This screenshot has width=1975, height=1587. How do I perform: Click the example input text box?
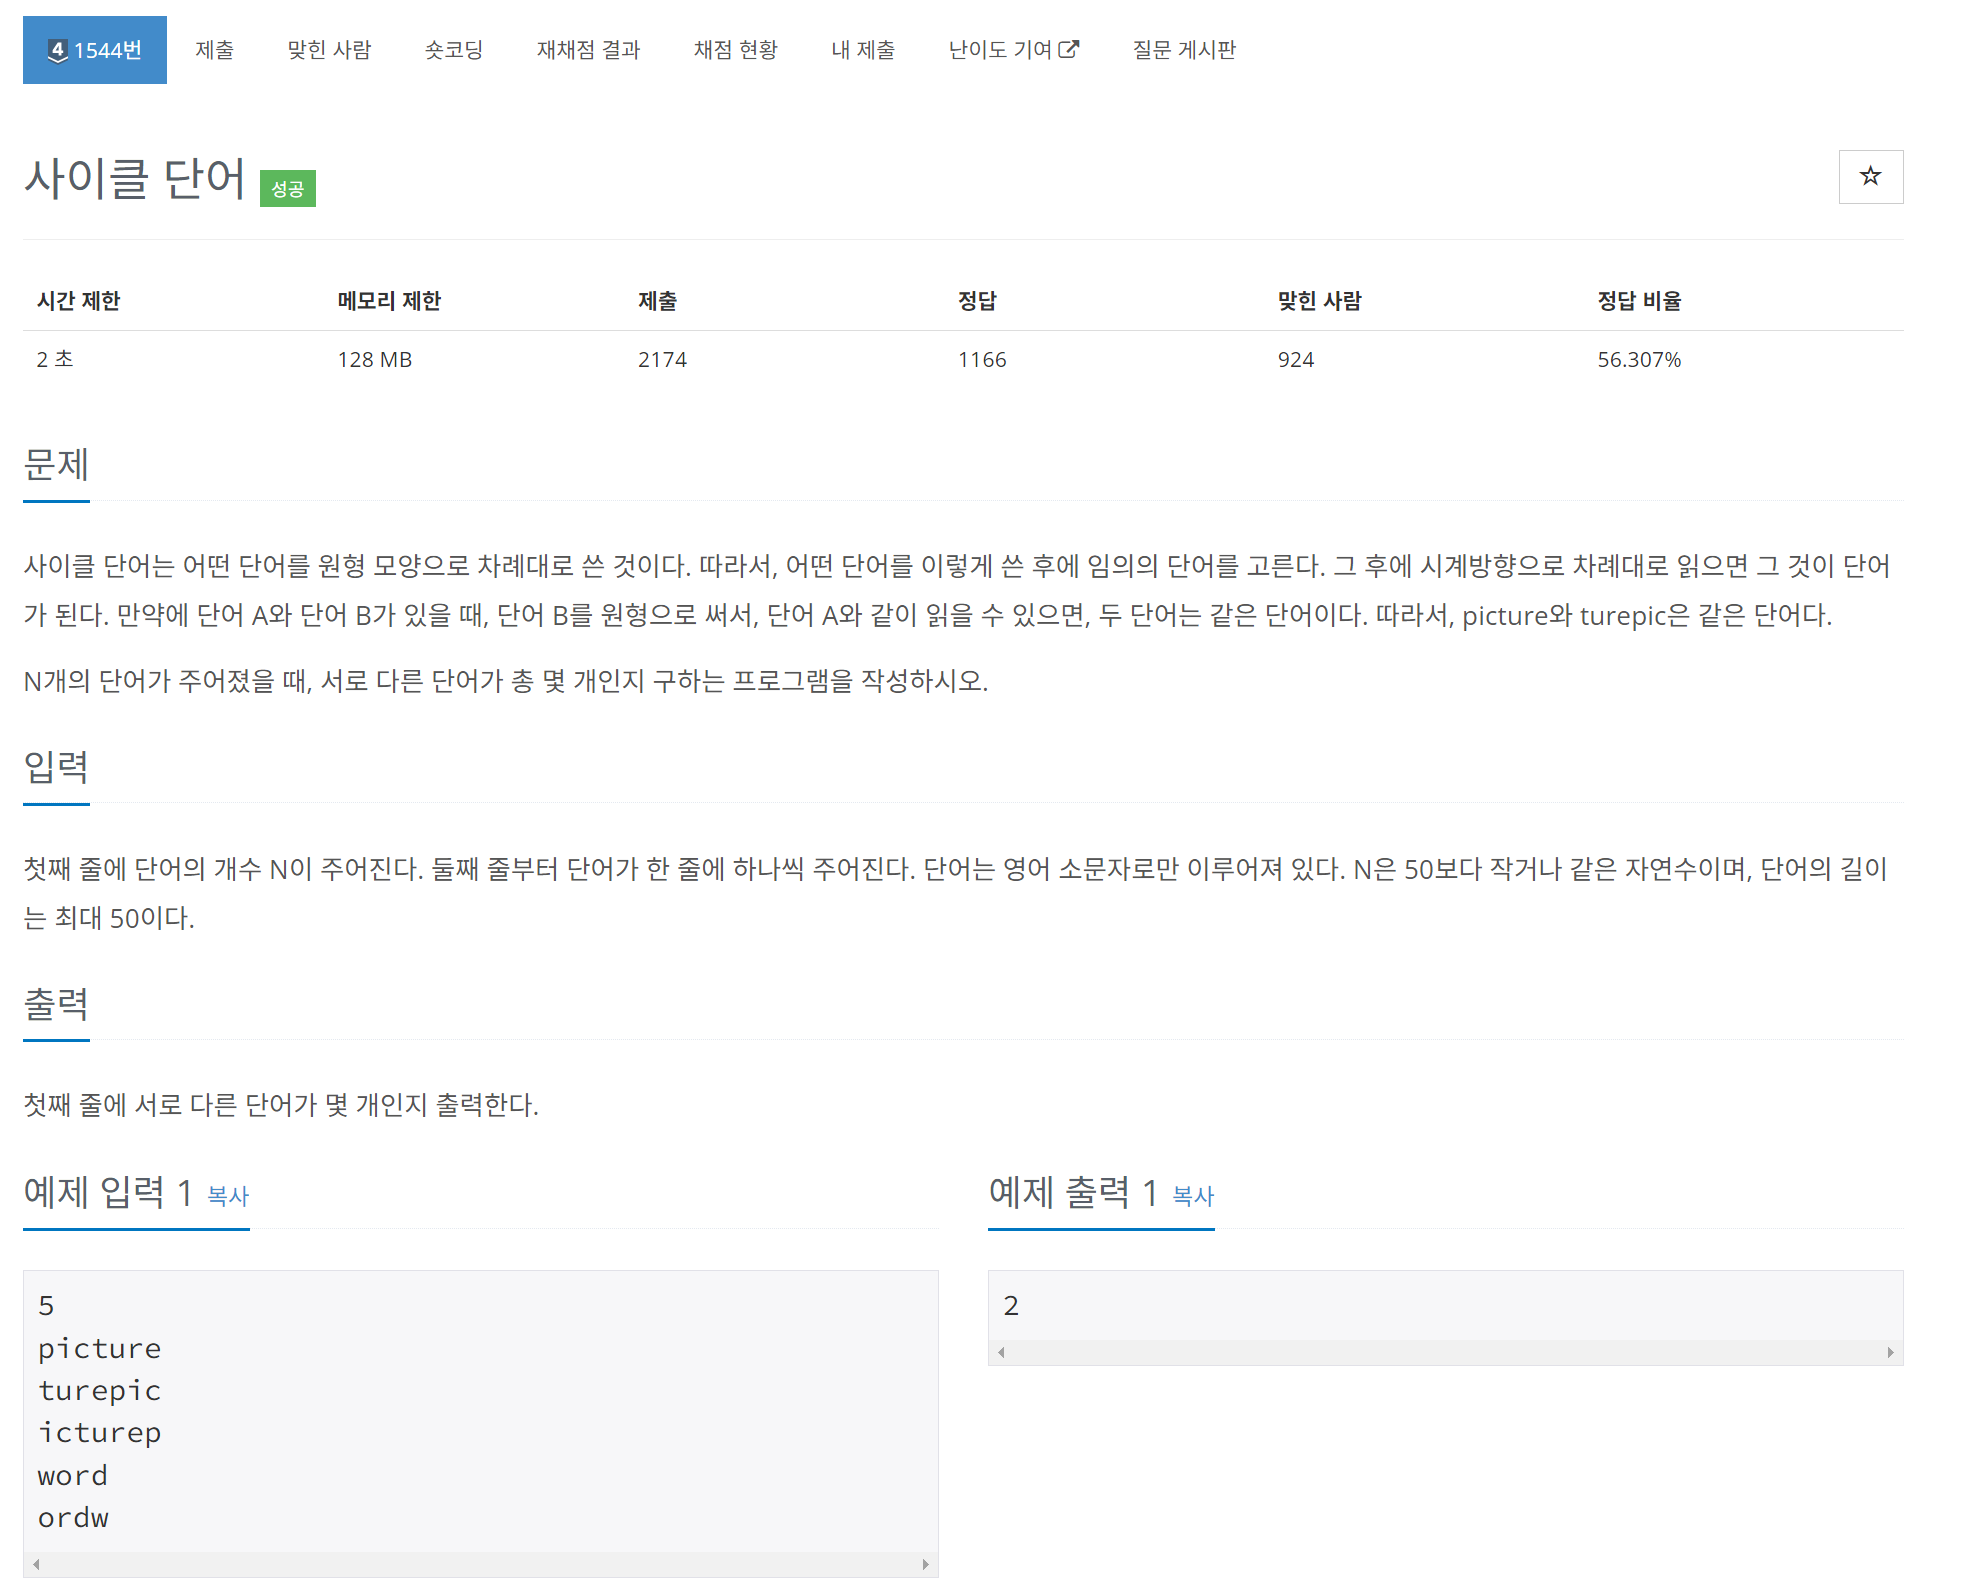480,1410
